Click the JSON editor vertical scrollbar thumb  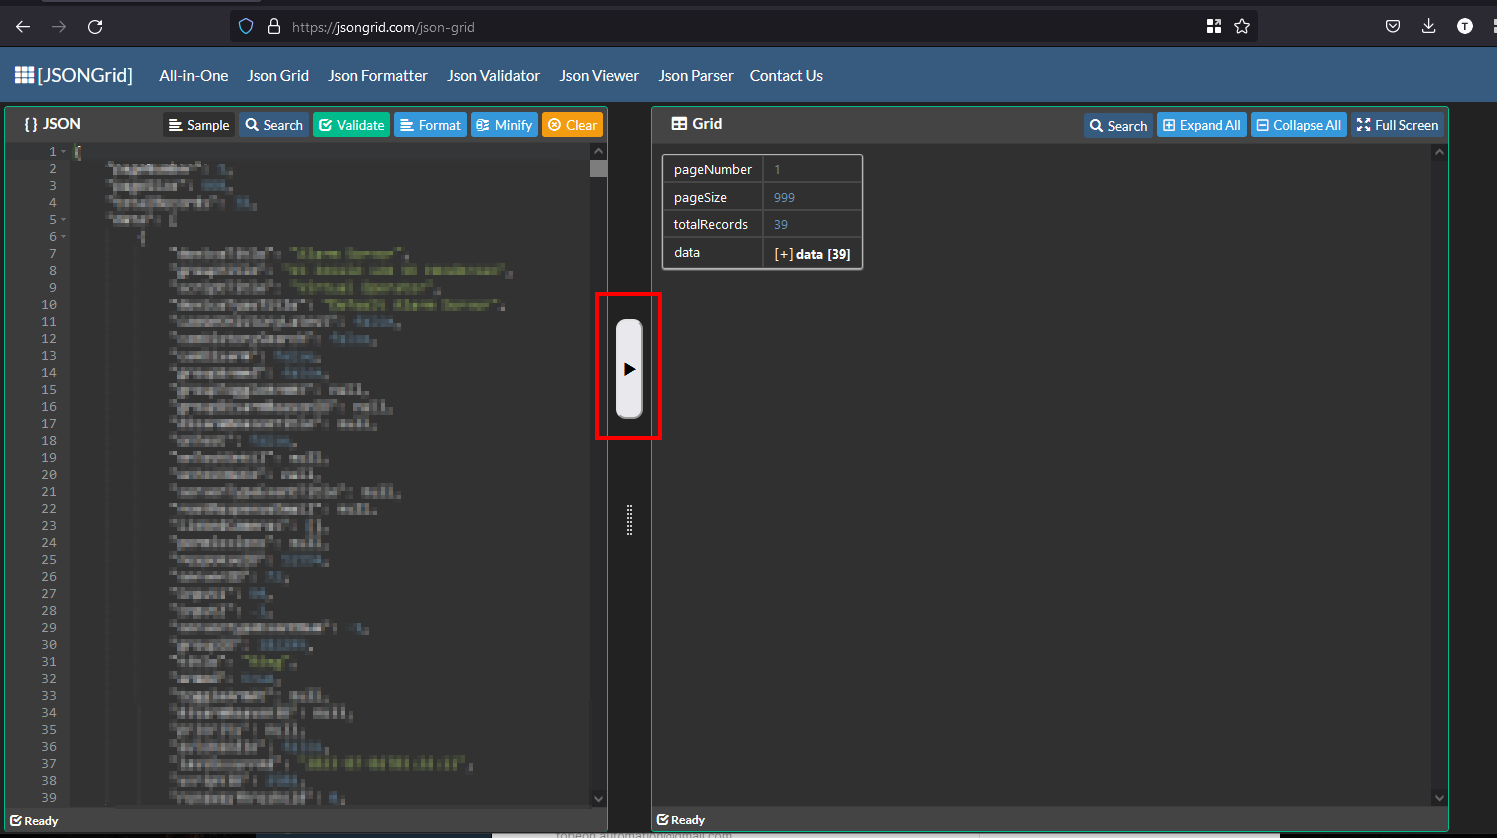[x=598, y=168]
